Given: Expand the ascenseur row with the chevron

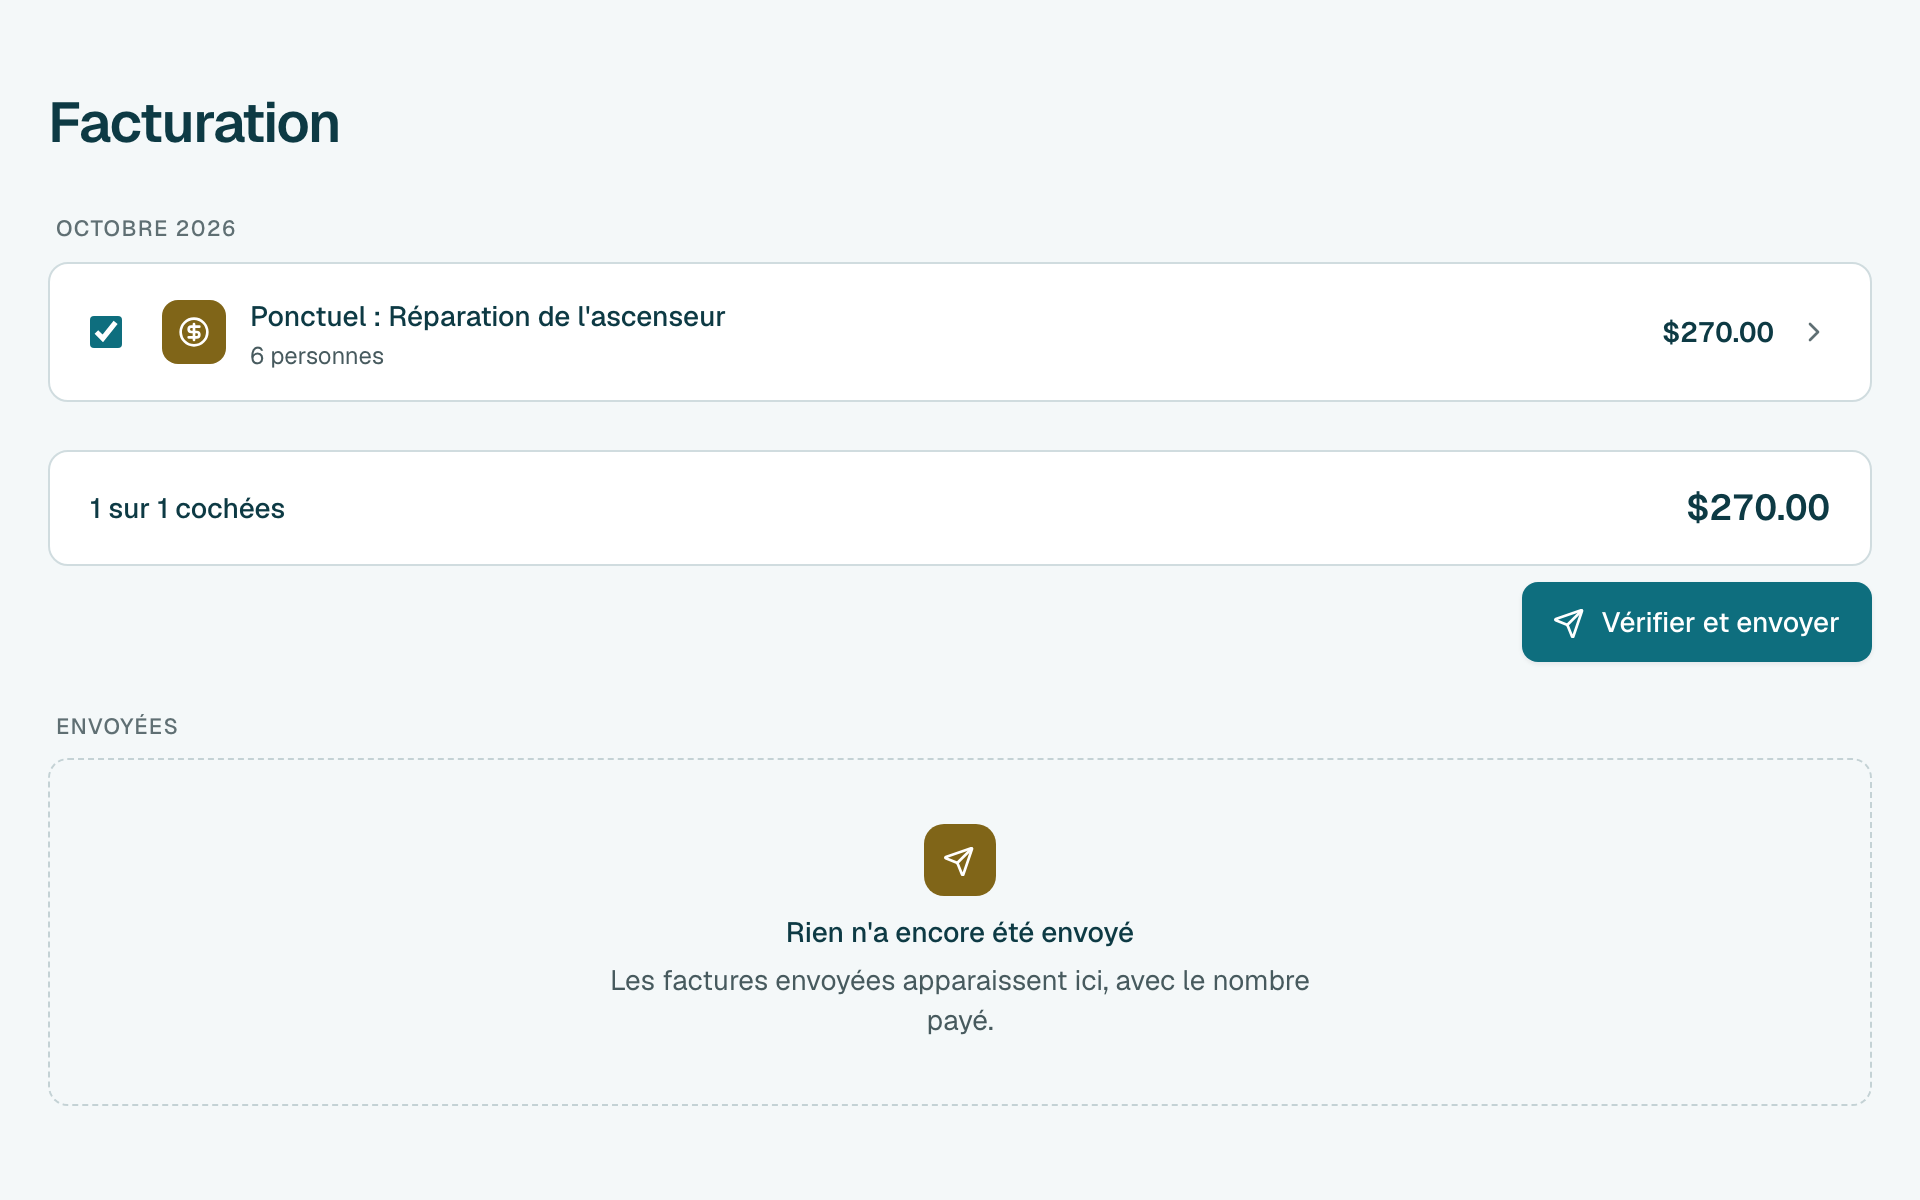Looking at the screenshot, I should pyautogui.click(x=1814, y=332).
